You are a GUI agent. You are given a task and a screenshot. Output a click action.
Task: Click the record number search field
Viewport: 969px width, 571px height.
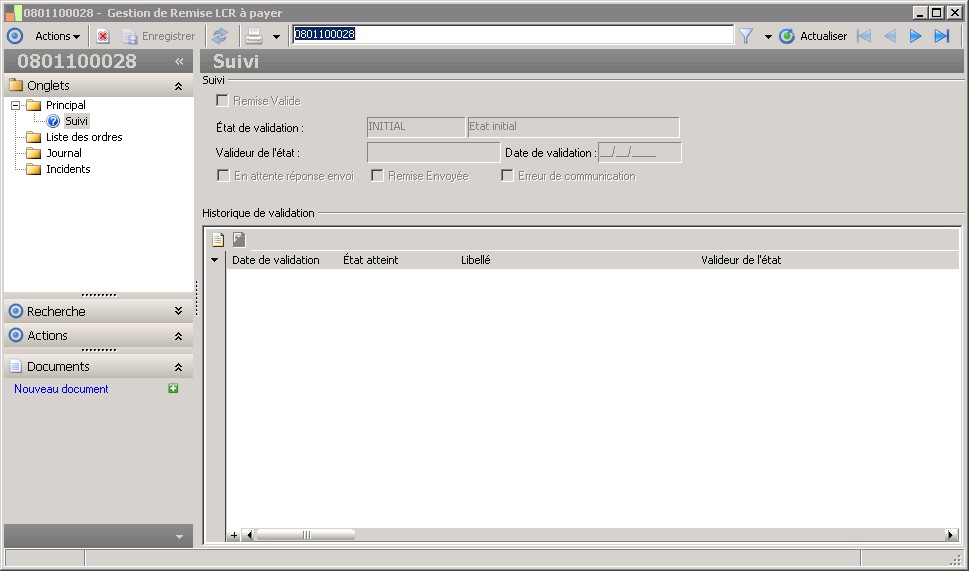tap(513, 35)
